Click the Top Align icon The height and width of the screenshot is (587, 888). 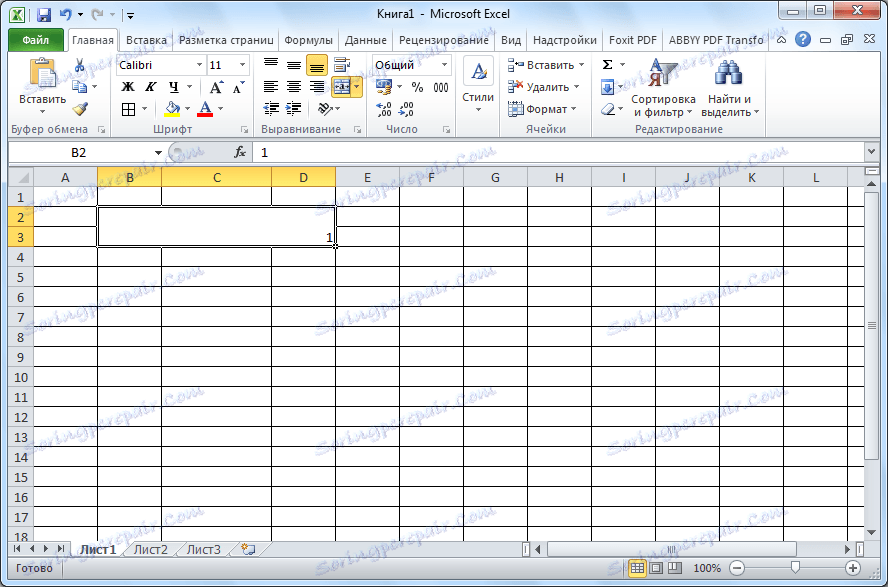pyautogui.click(x=271, y=65)
